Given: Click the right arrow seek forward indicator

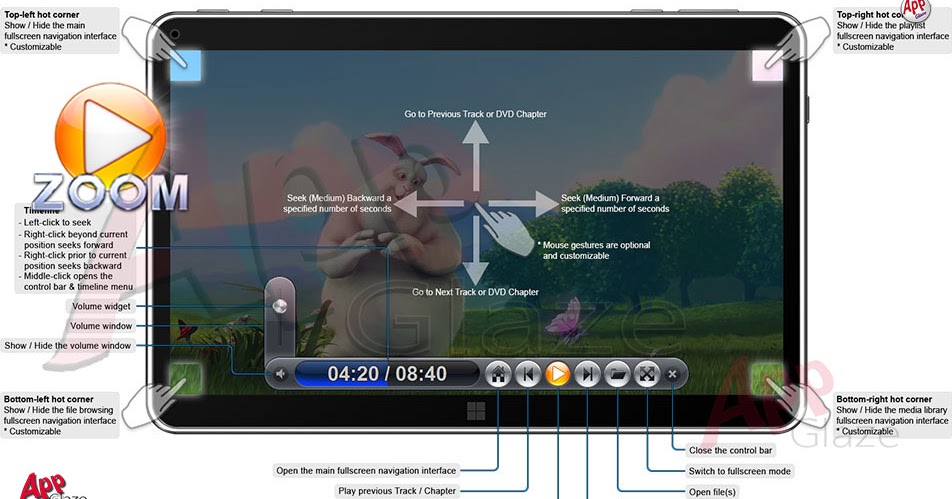Looking at the screenshot, I should pos(523,204).
